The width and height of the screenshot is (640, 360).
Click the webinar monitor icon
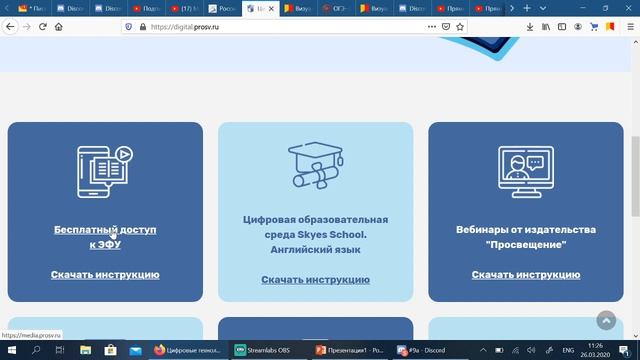(x=526, y=172)
